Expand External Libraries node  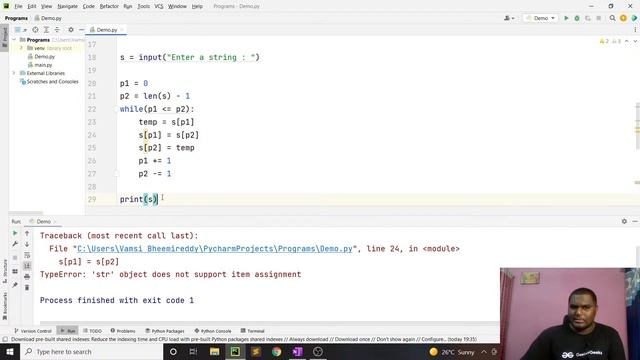pos(14,73)
